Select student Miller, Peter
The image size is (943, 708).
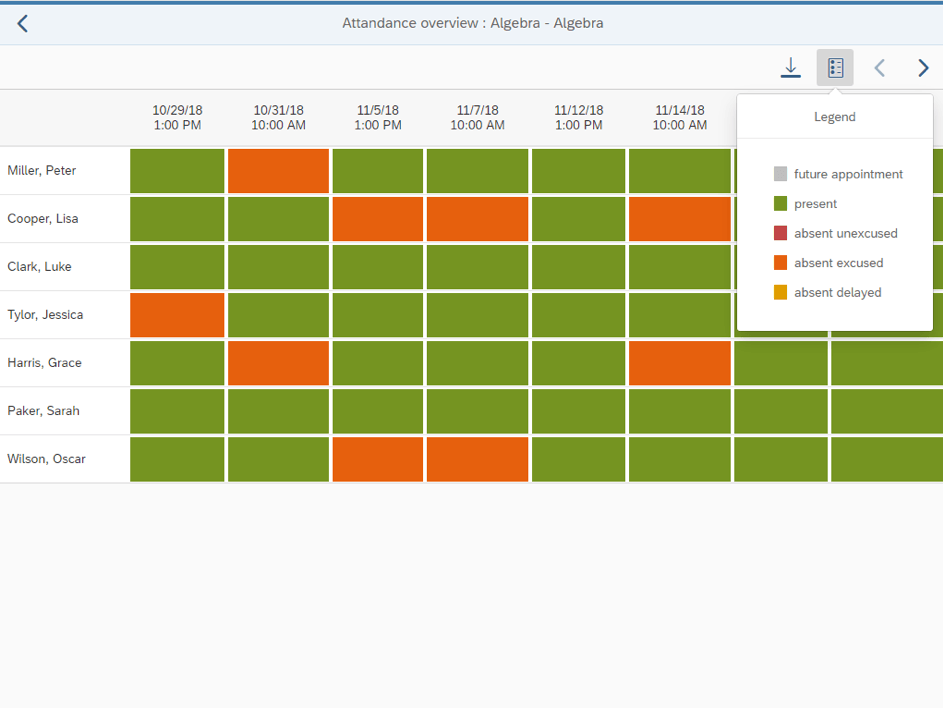[x=42, y=171]
